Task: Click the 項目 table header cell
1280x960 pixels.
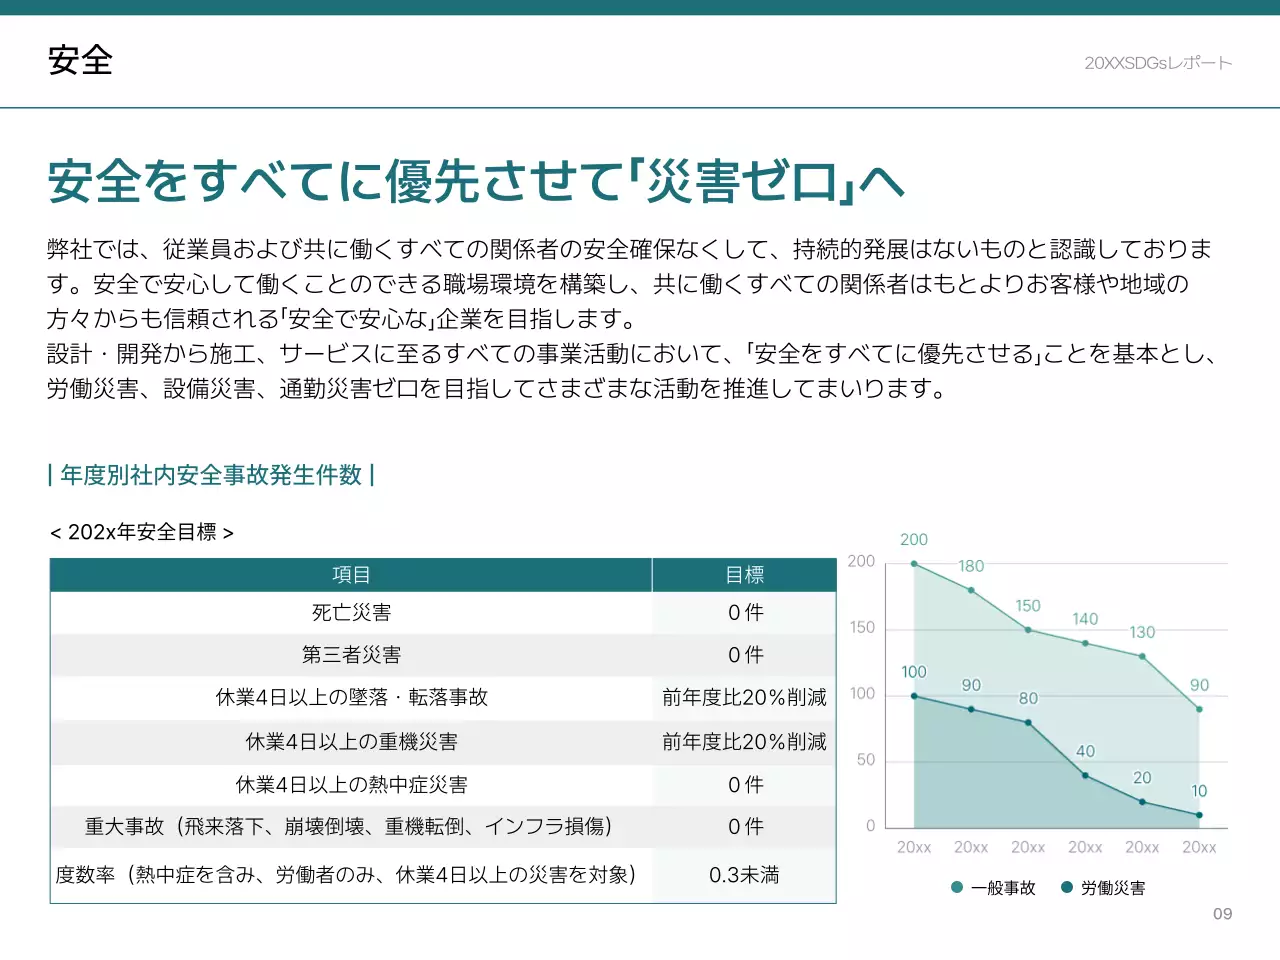Action: [350, 574]
